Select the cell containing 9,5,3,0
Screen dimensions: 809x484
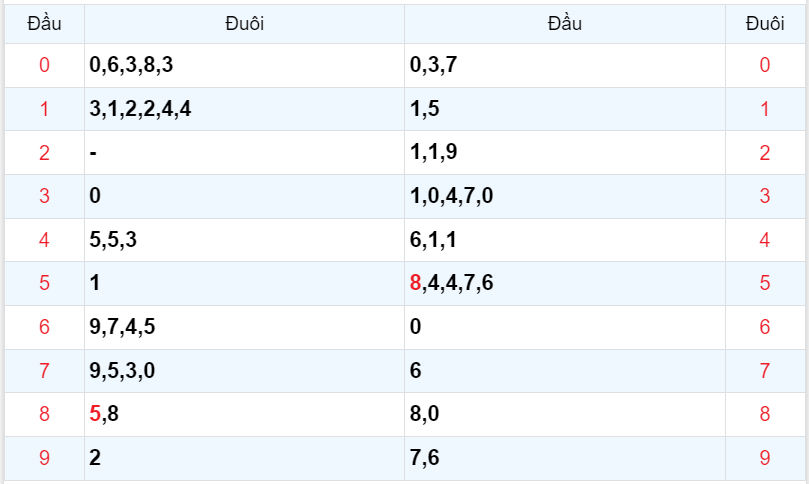click(122, 371)
